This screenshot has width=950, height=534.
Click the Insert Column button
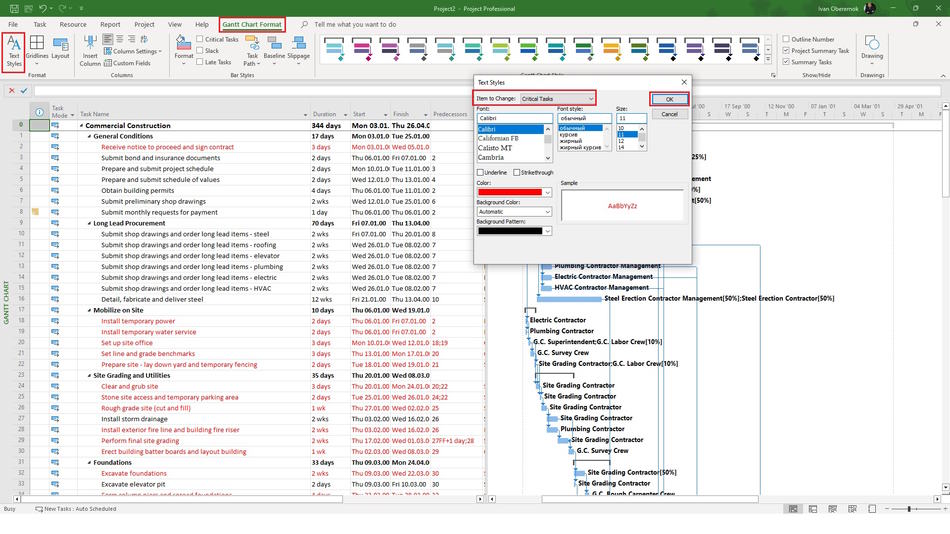pyautogui.click(x=90, y=51)
